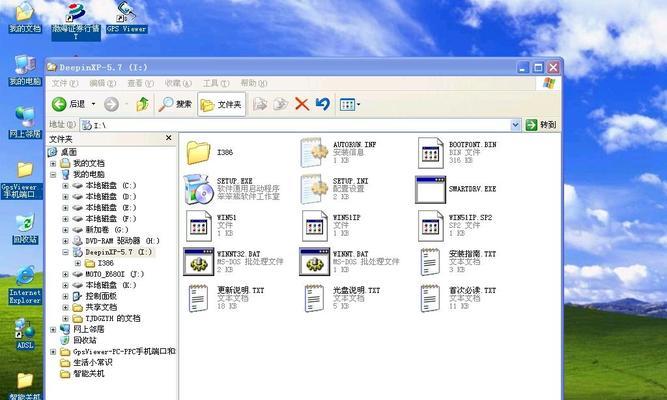The image size is (667, 400).
Task: Click the Go (转到) button
Action: 541,125
